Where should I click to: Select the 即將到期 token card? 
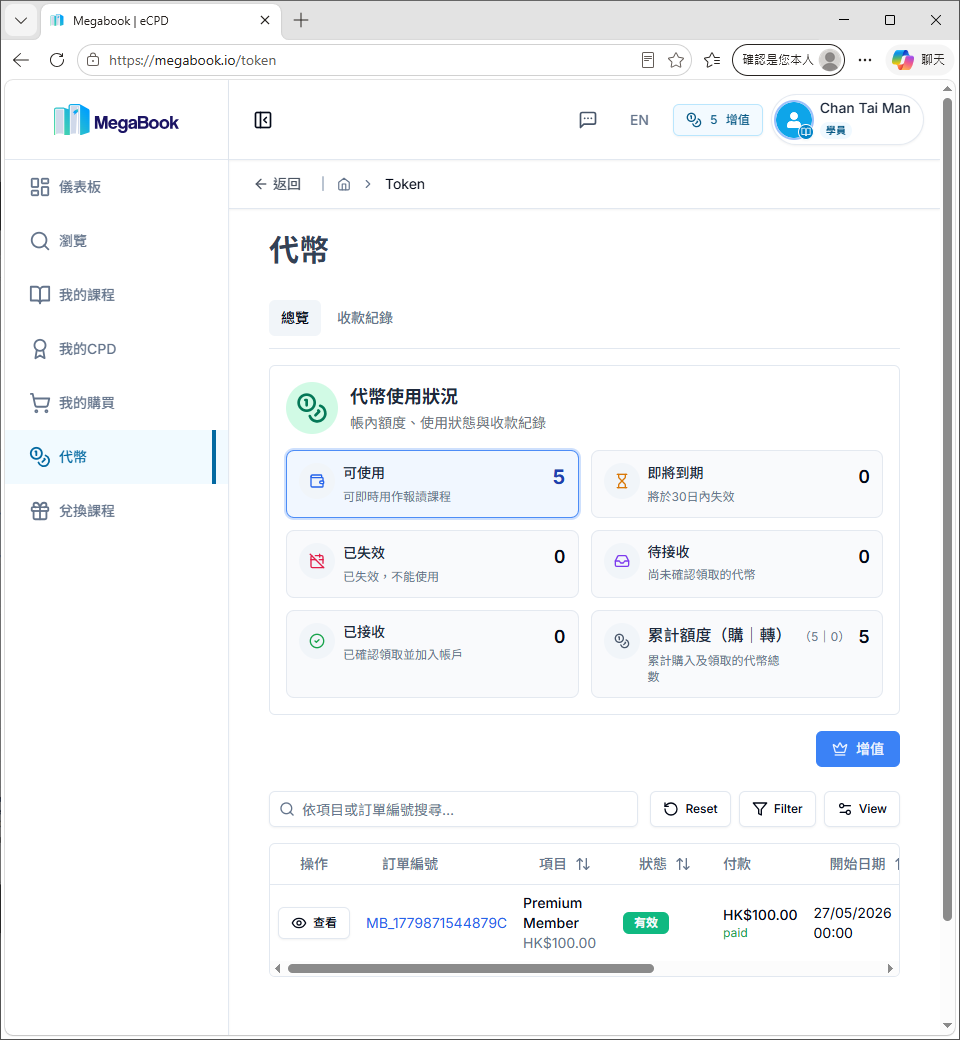736,484
